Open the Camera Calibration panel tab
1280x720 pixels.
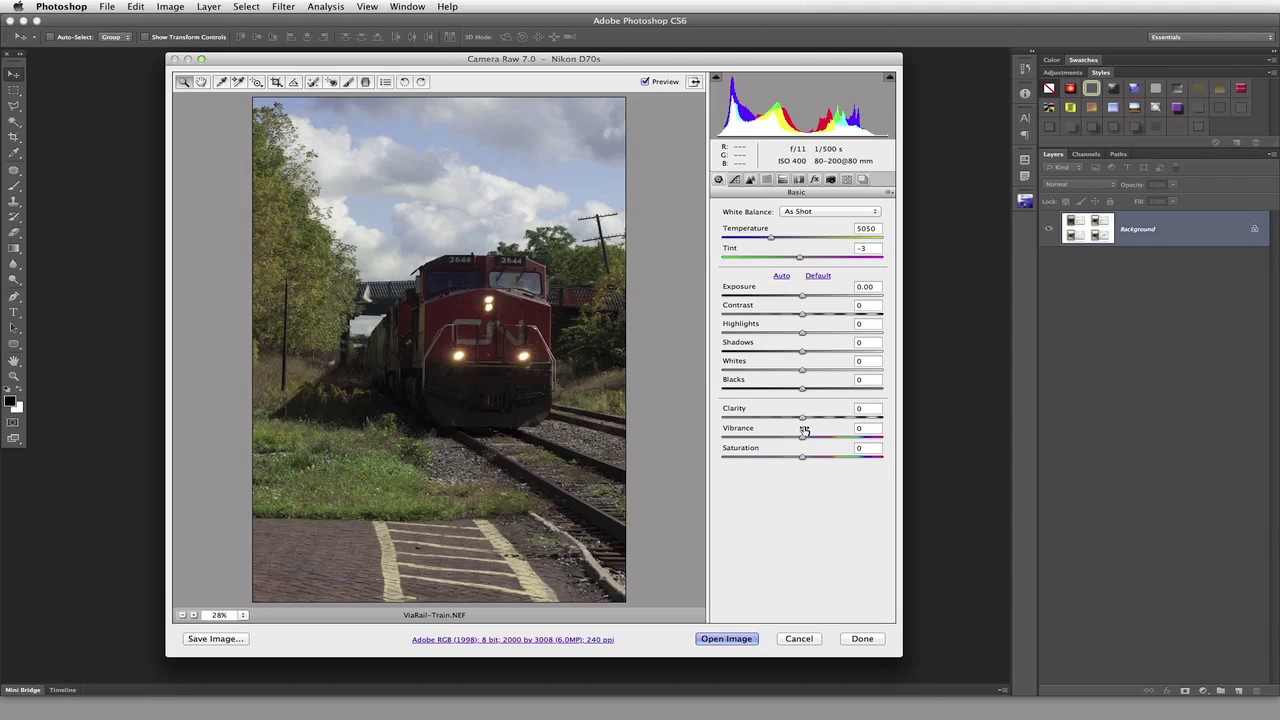tap(830, 180)
